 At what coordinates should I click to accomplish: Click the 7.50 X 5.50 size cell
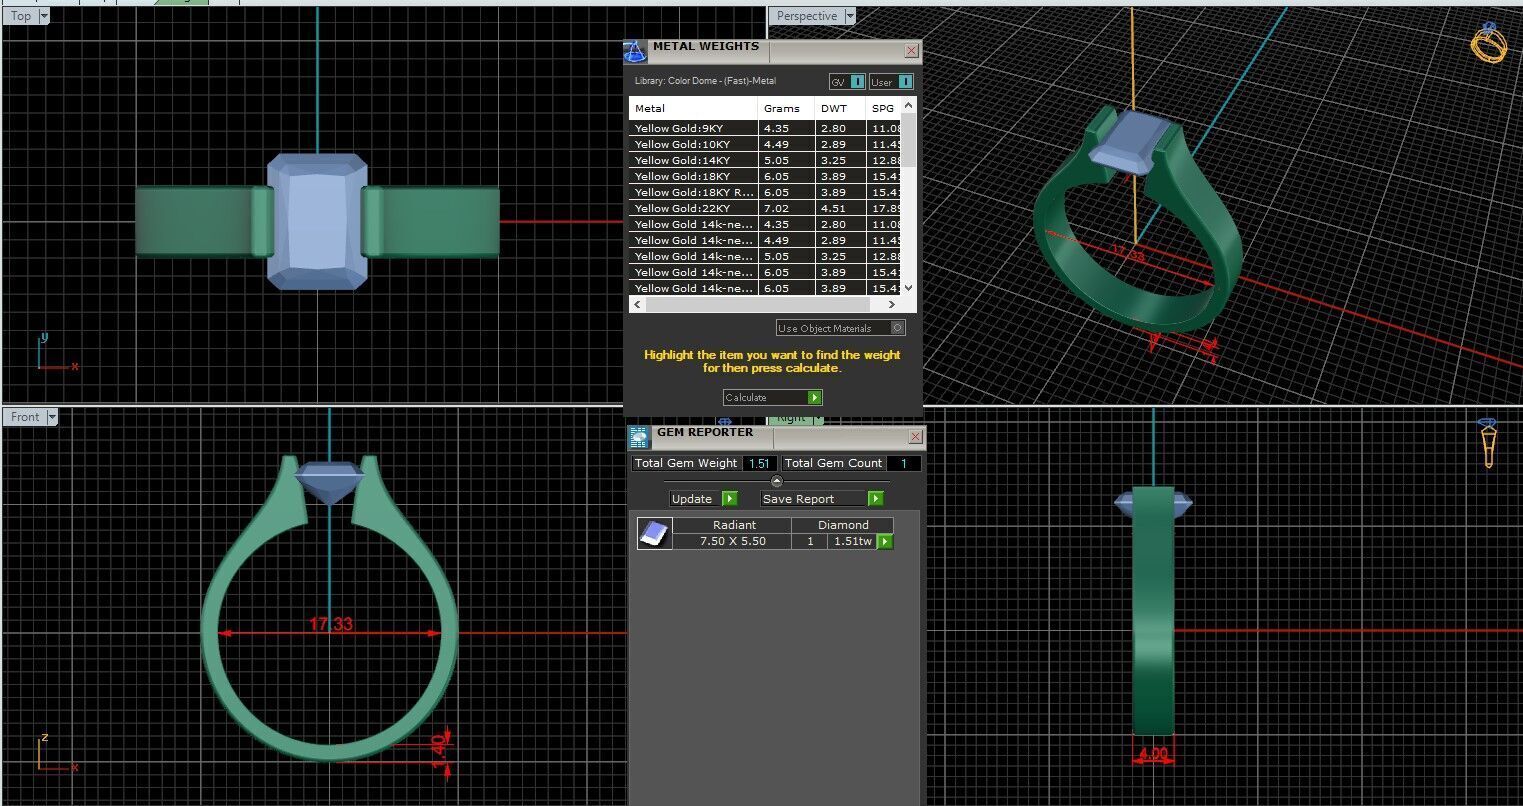point(732,541)
